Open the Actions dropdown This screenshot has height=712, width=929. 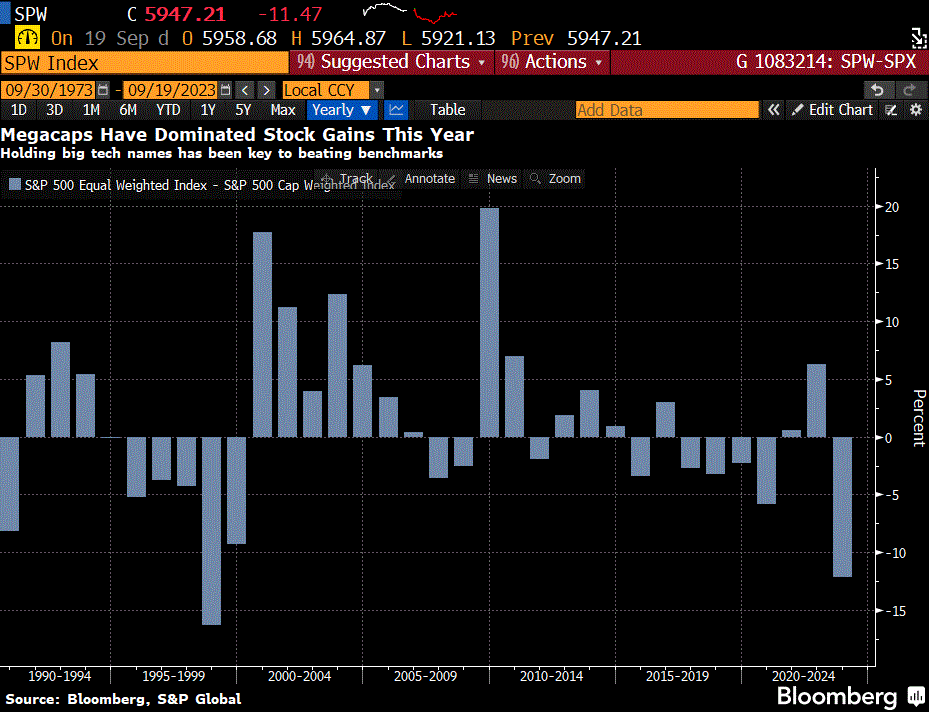552,62
